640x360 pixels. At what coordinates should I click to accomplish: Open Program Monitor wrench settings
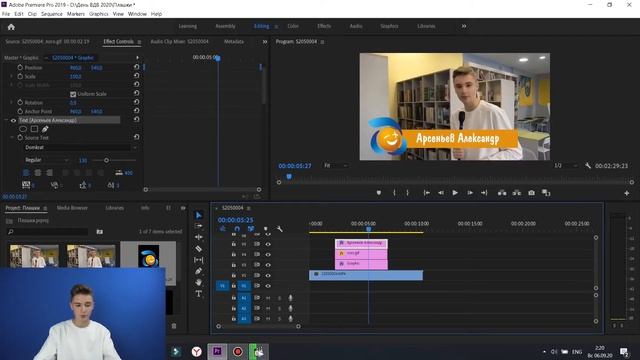(x=588, y=166)
